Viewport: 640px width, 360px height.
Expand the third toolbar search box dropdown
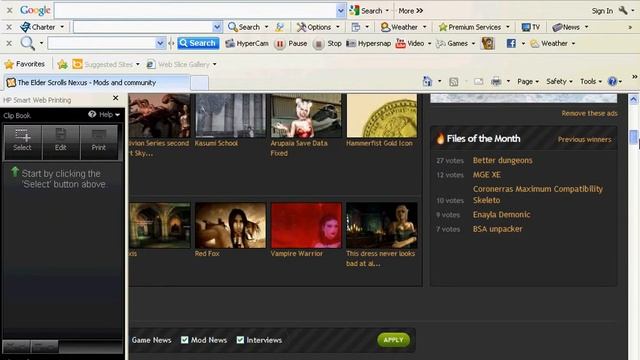(x=160, y=43)
